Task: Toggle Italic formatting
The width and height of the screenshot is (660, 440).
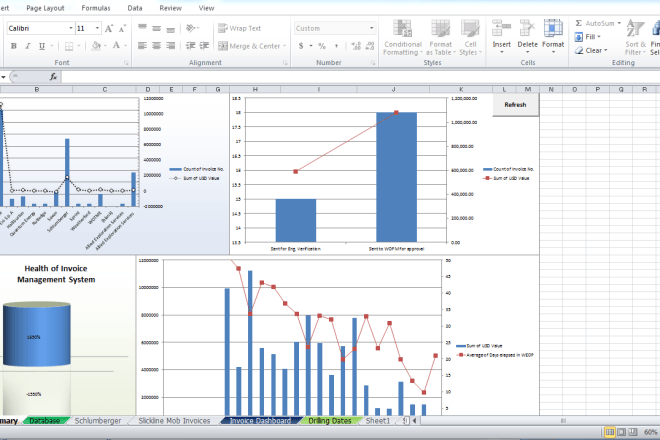Action: (x=28, y=46)
